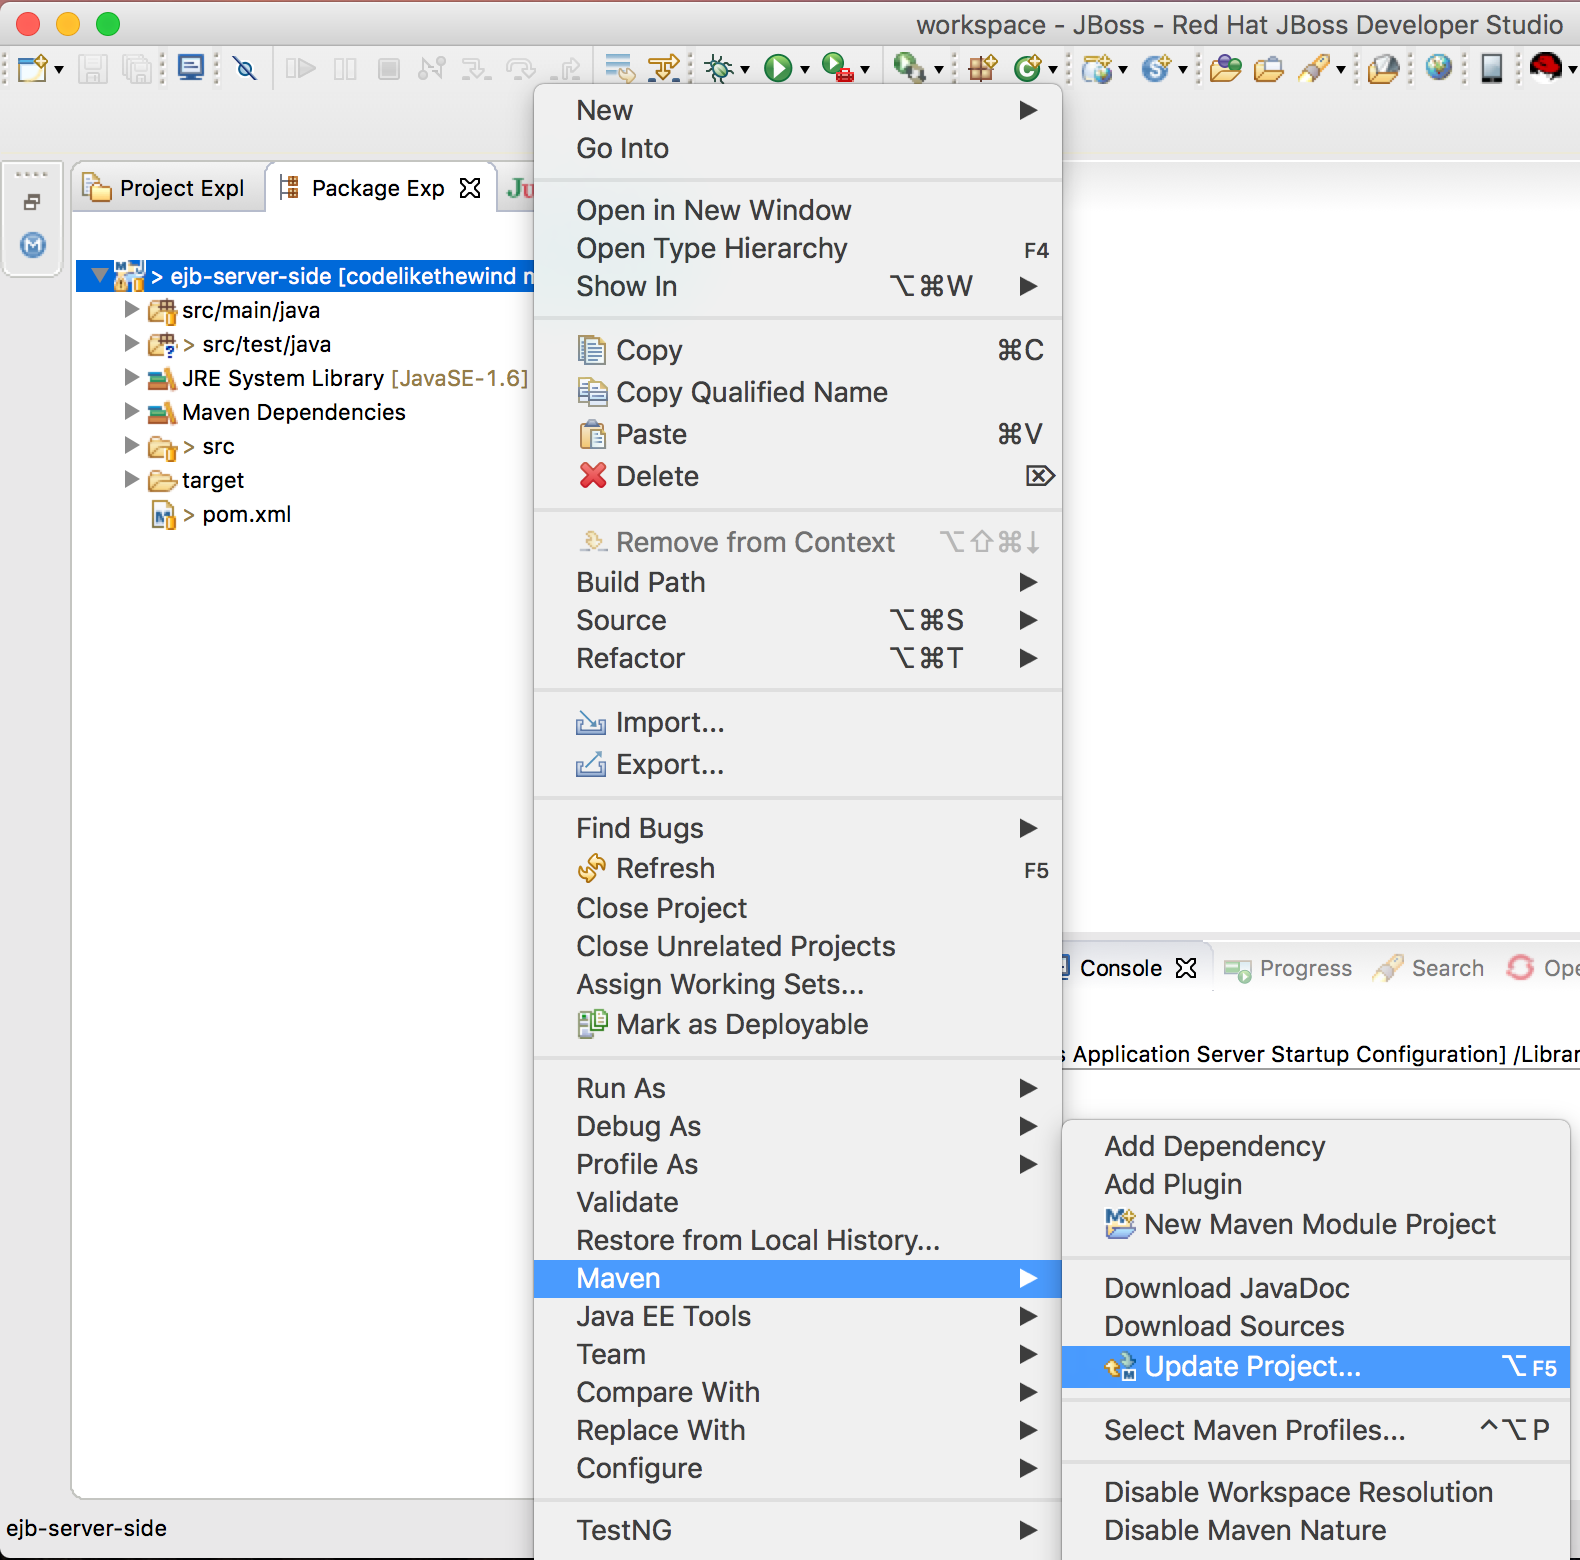Select Disable Maven Nature entry
This screenshot has width=1580, height=1560.
[x=1315, y=1530]
